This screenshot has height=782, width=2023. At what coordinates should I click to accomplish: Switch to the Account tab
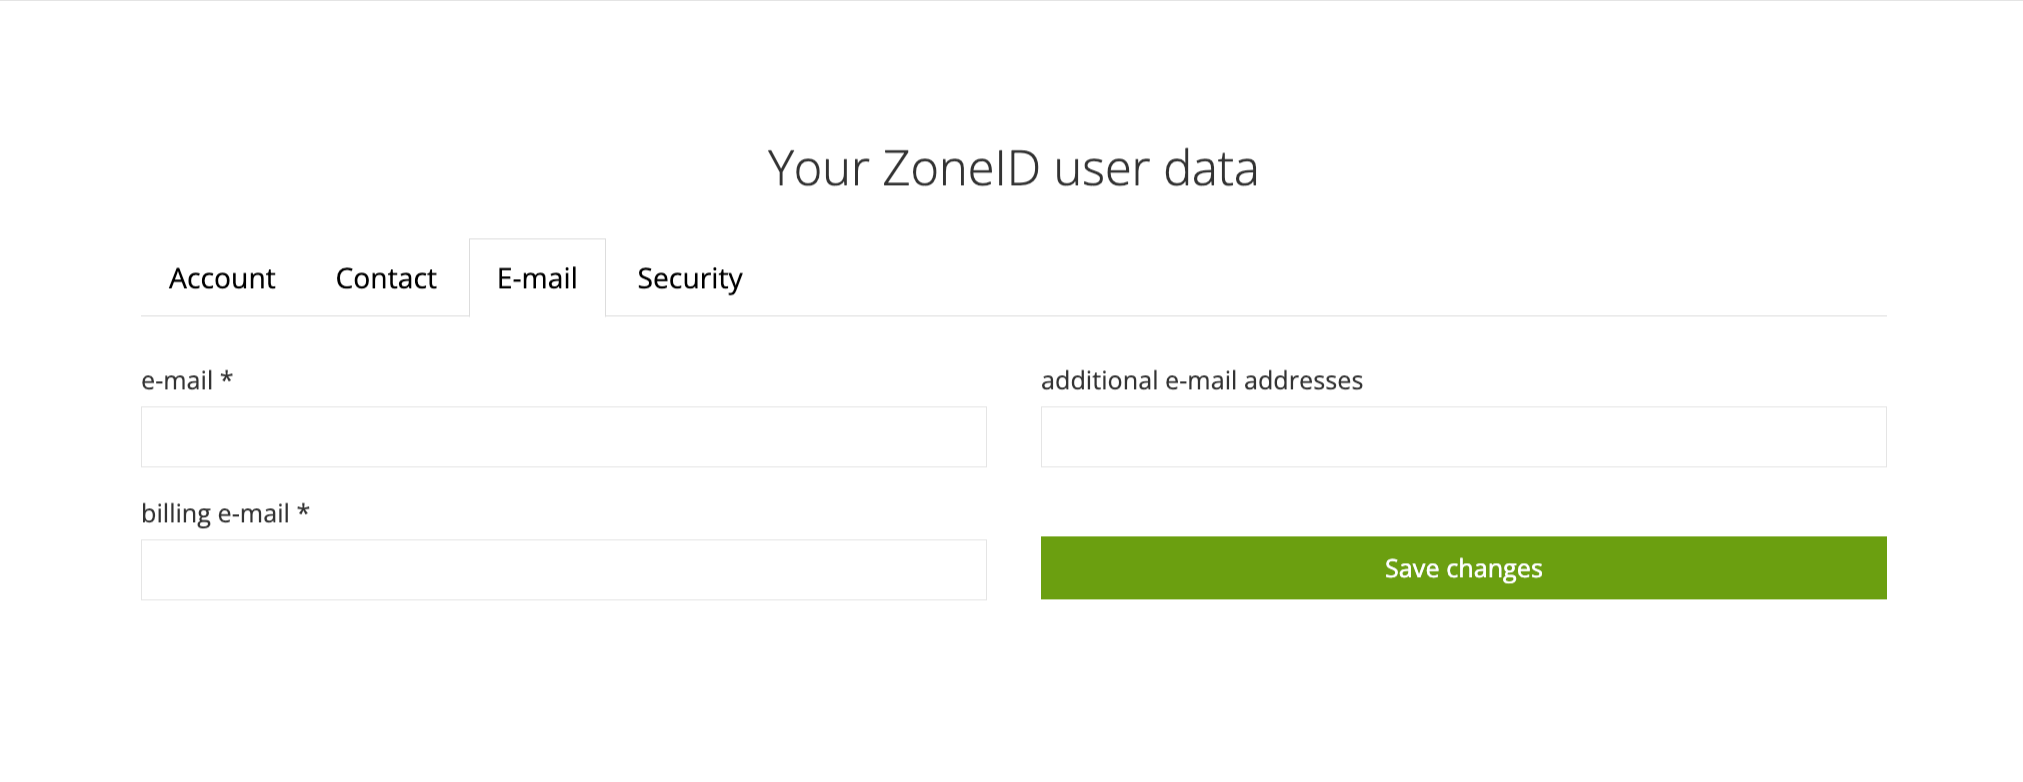(222, 278)
